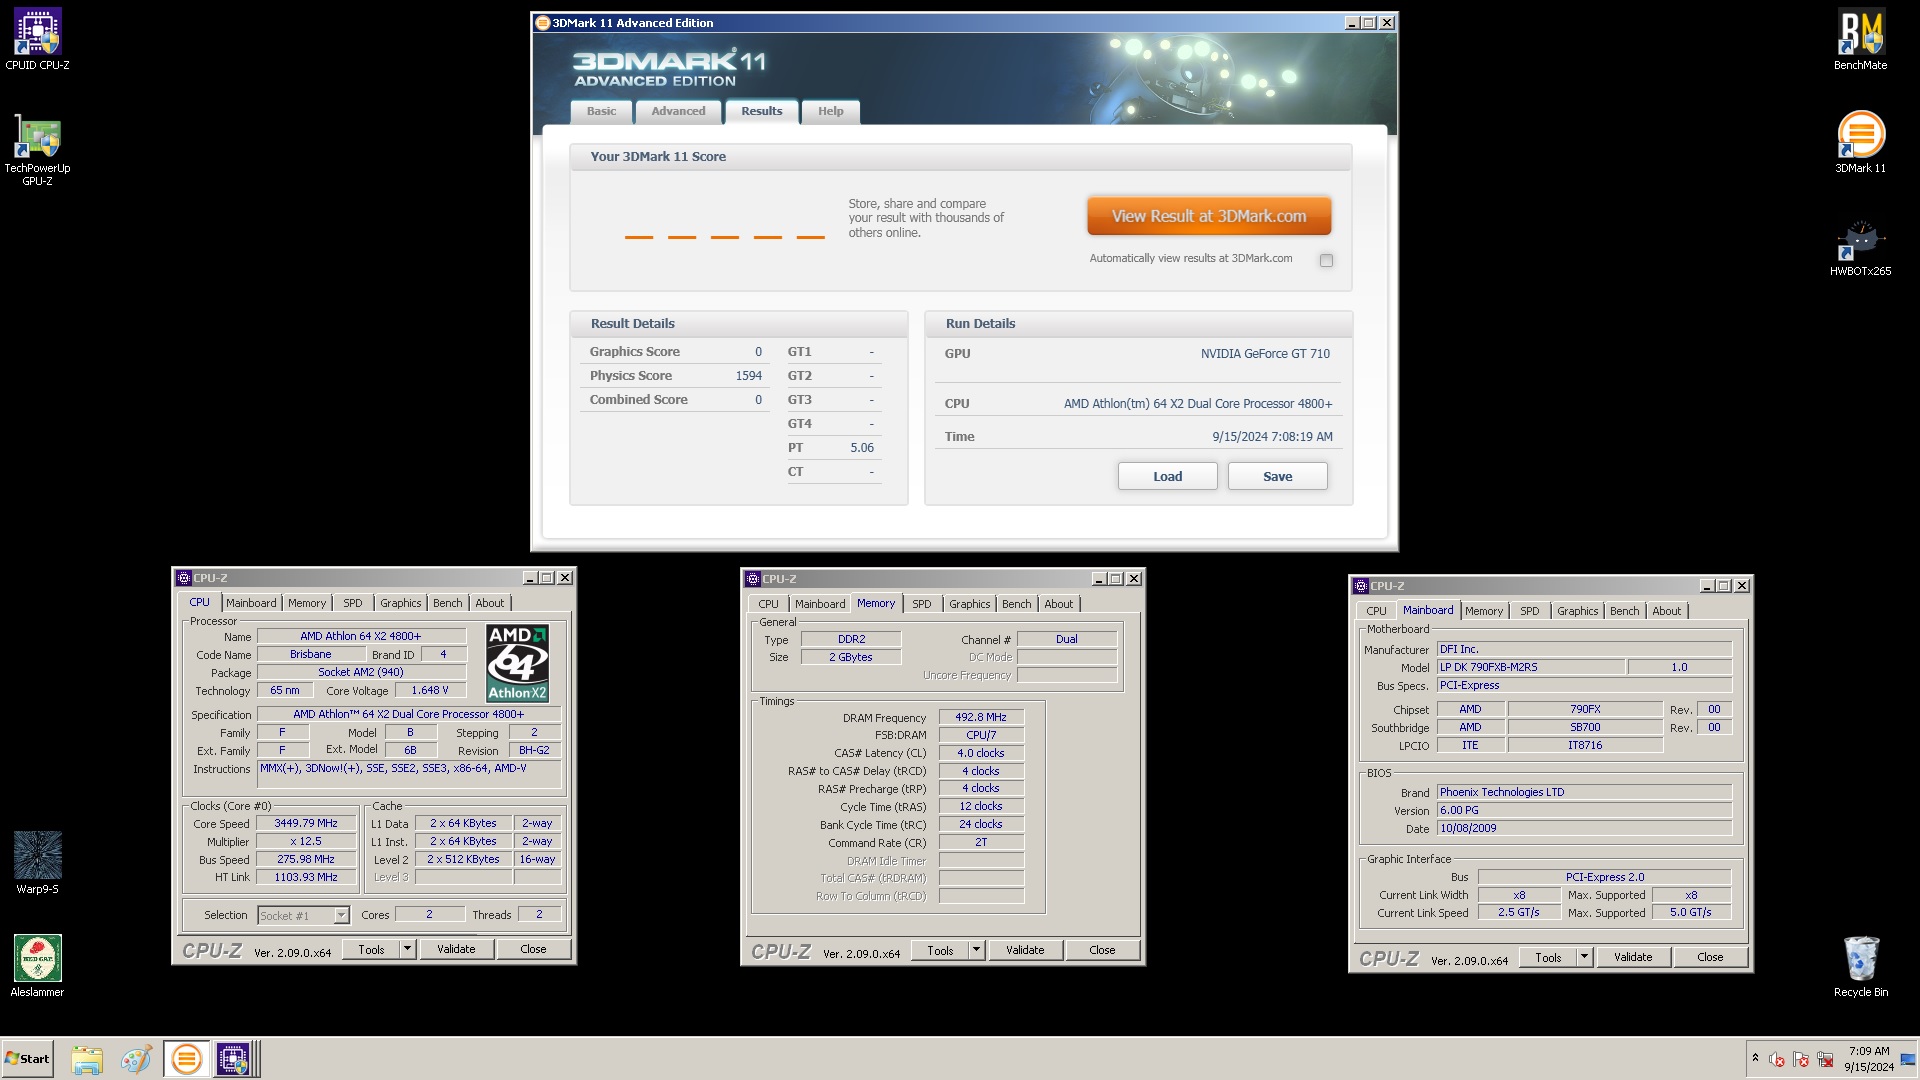Click Tools button in right CPU-Z window
The width and height of the screenshot is (1920, 1080).
[x=1548, y=957]
